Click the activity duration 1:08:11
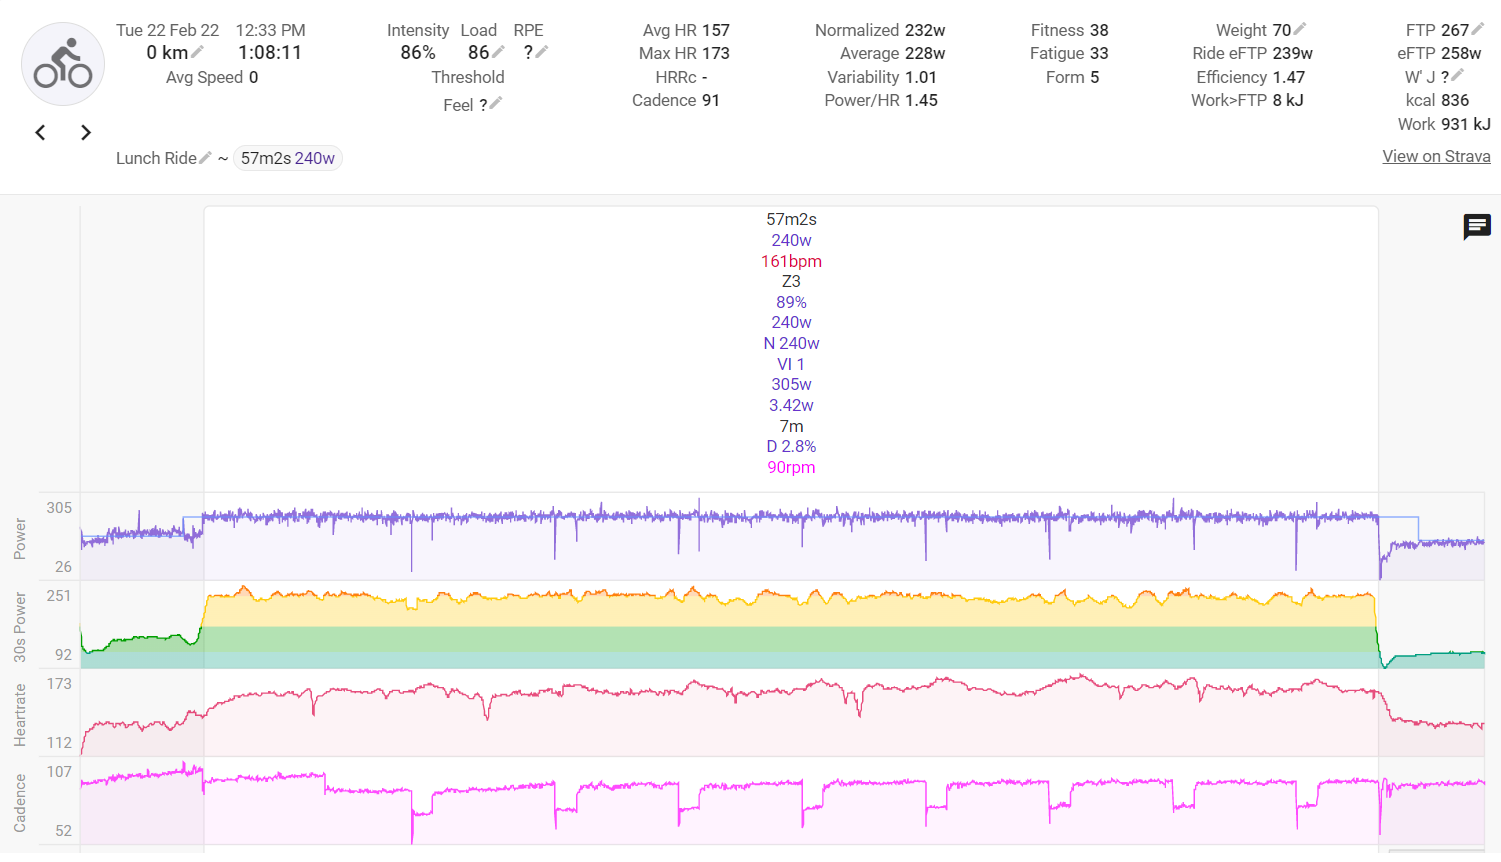 coord(270,53)
